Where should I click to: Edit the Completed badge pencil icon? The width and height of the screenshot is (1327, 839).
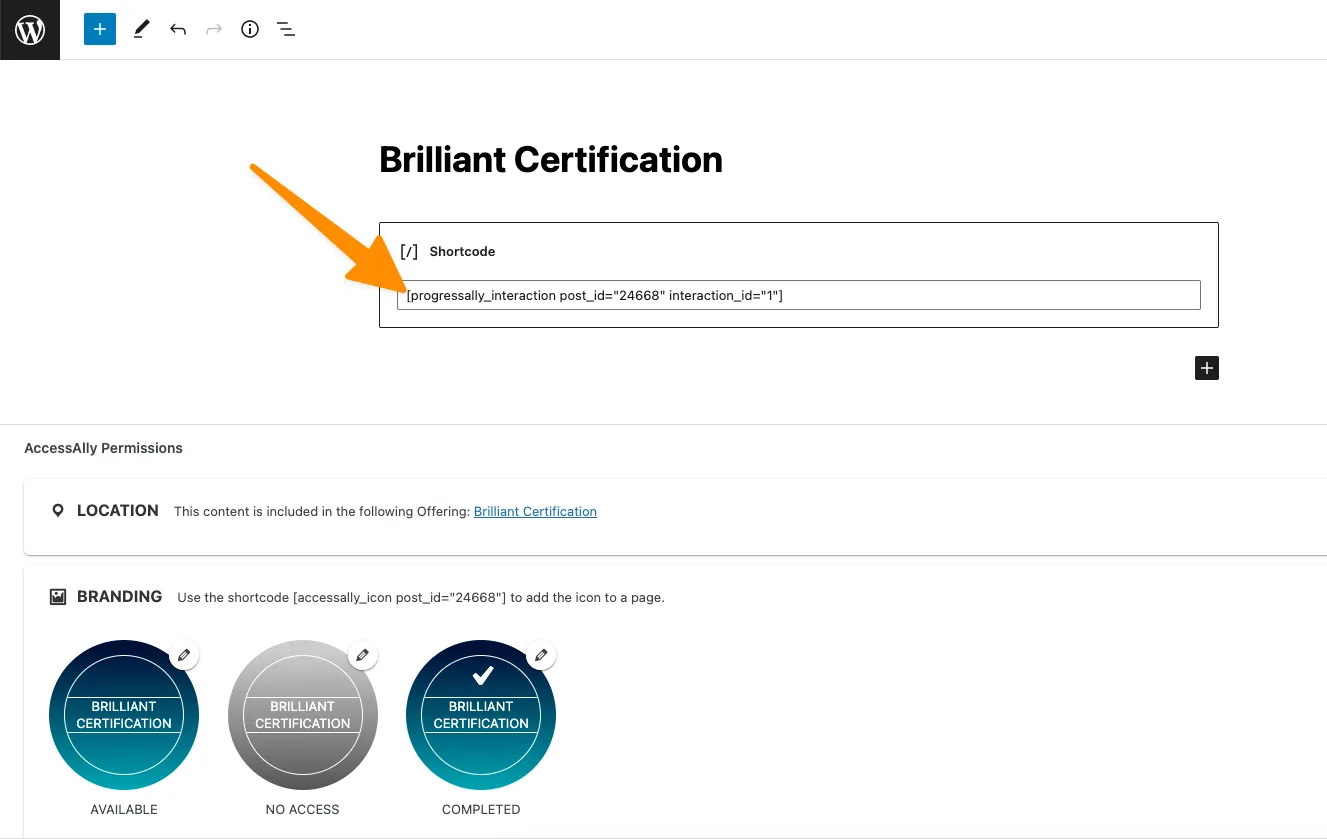coord(541,655)
